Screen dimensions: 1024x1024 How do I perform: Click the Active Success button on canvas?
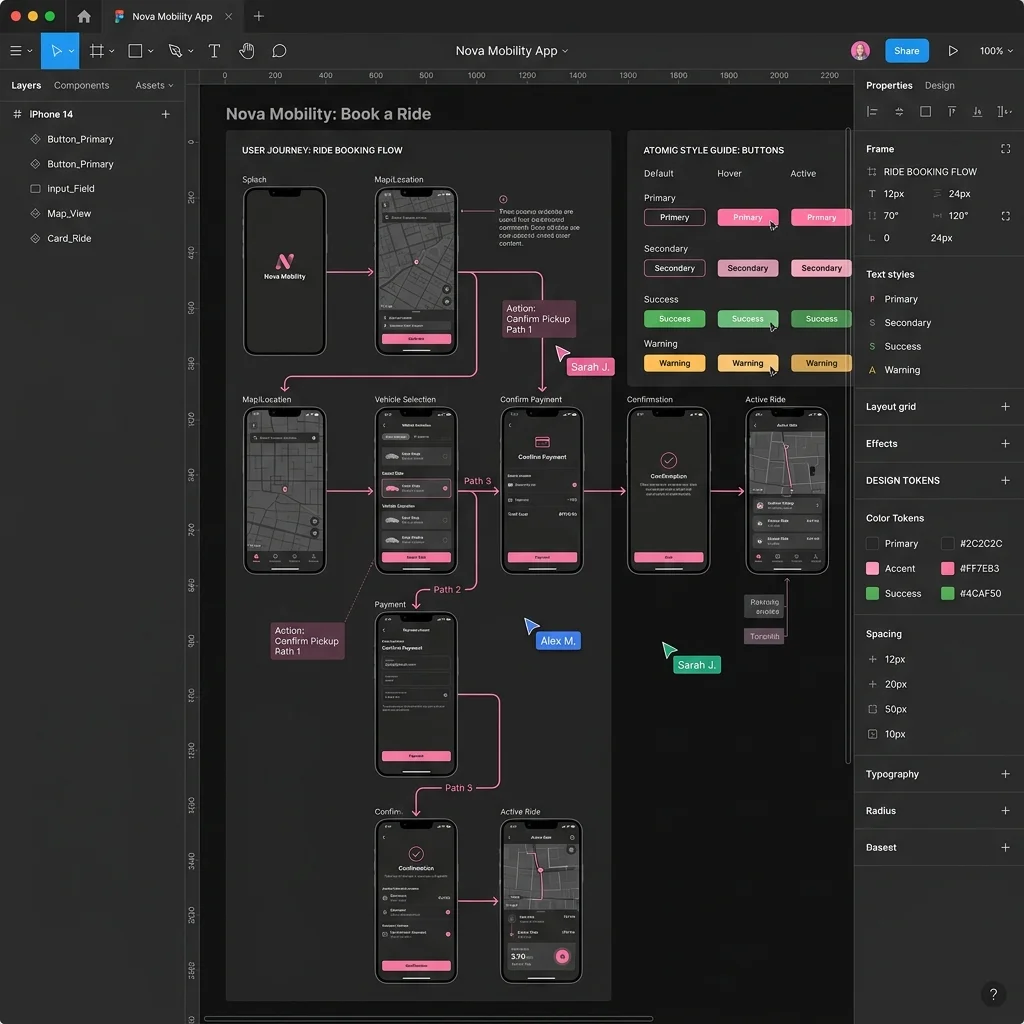pos(821,319)
